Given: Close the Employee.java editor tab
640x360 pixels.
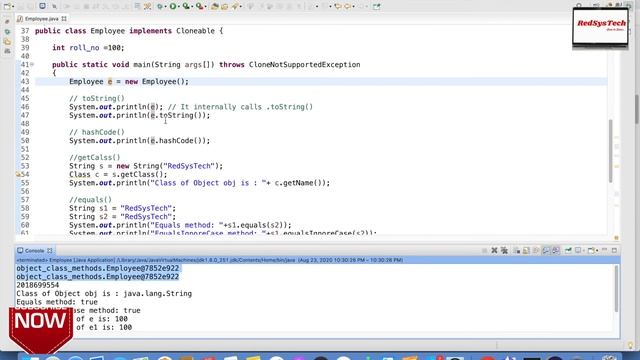Looking at the screenshot, I should 64,19.
